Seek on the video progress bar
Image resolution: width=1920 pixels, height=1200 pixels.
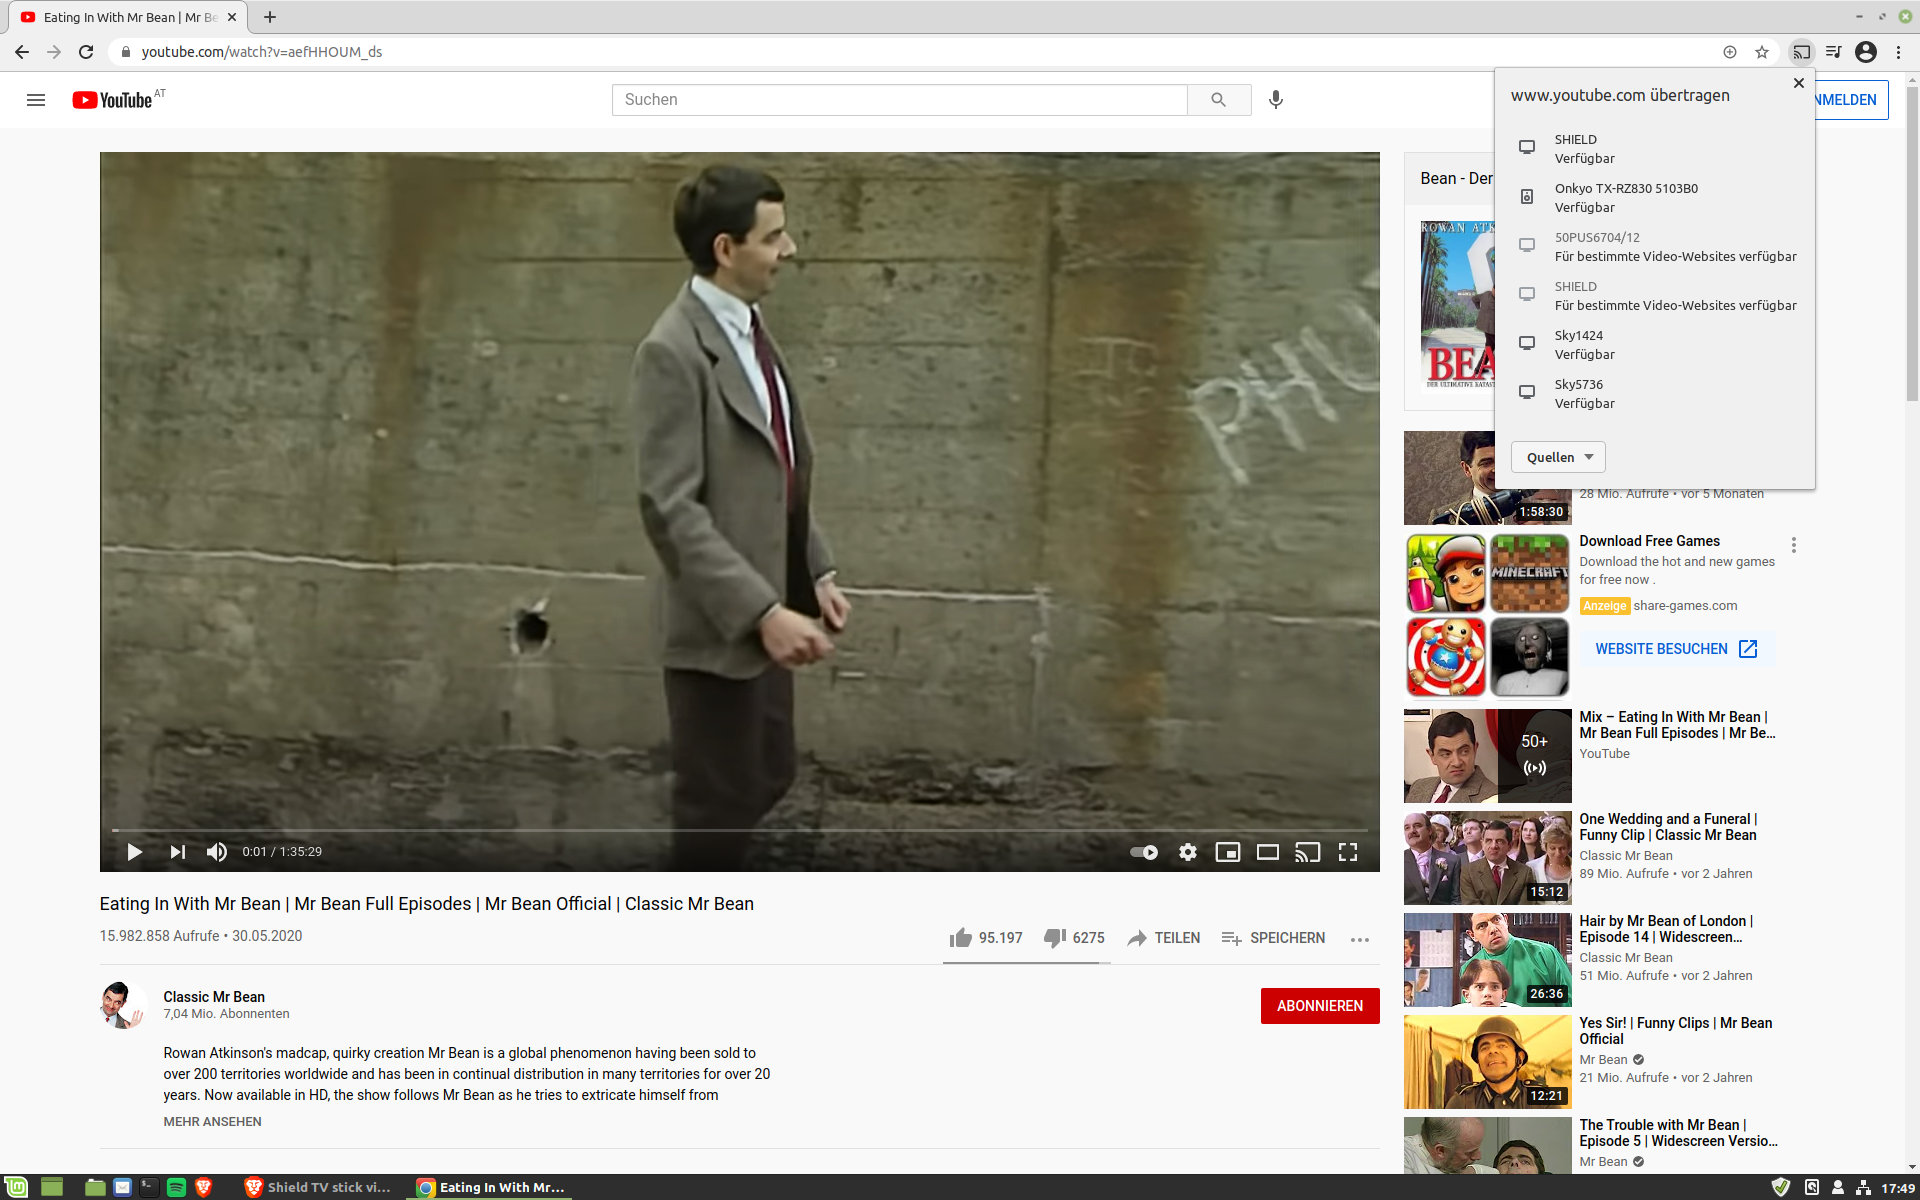coord(740,830)
